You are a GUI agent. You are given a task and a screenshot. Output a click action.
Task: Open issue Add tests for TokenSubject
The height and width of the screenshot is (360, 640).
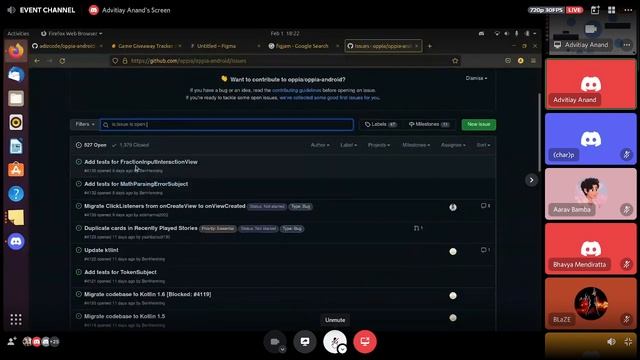(x=120, y=272)
